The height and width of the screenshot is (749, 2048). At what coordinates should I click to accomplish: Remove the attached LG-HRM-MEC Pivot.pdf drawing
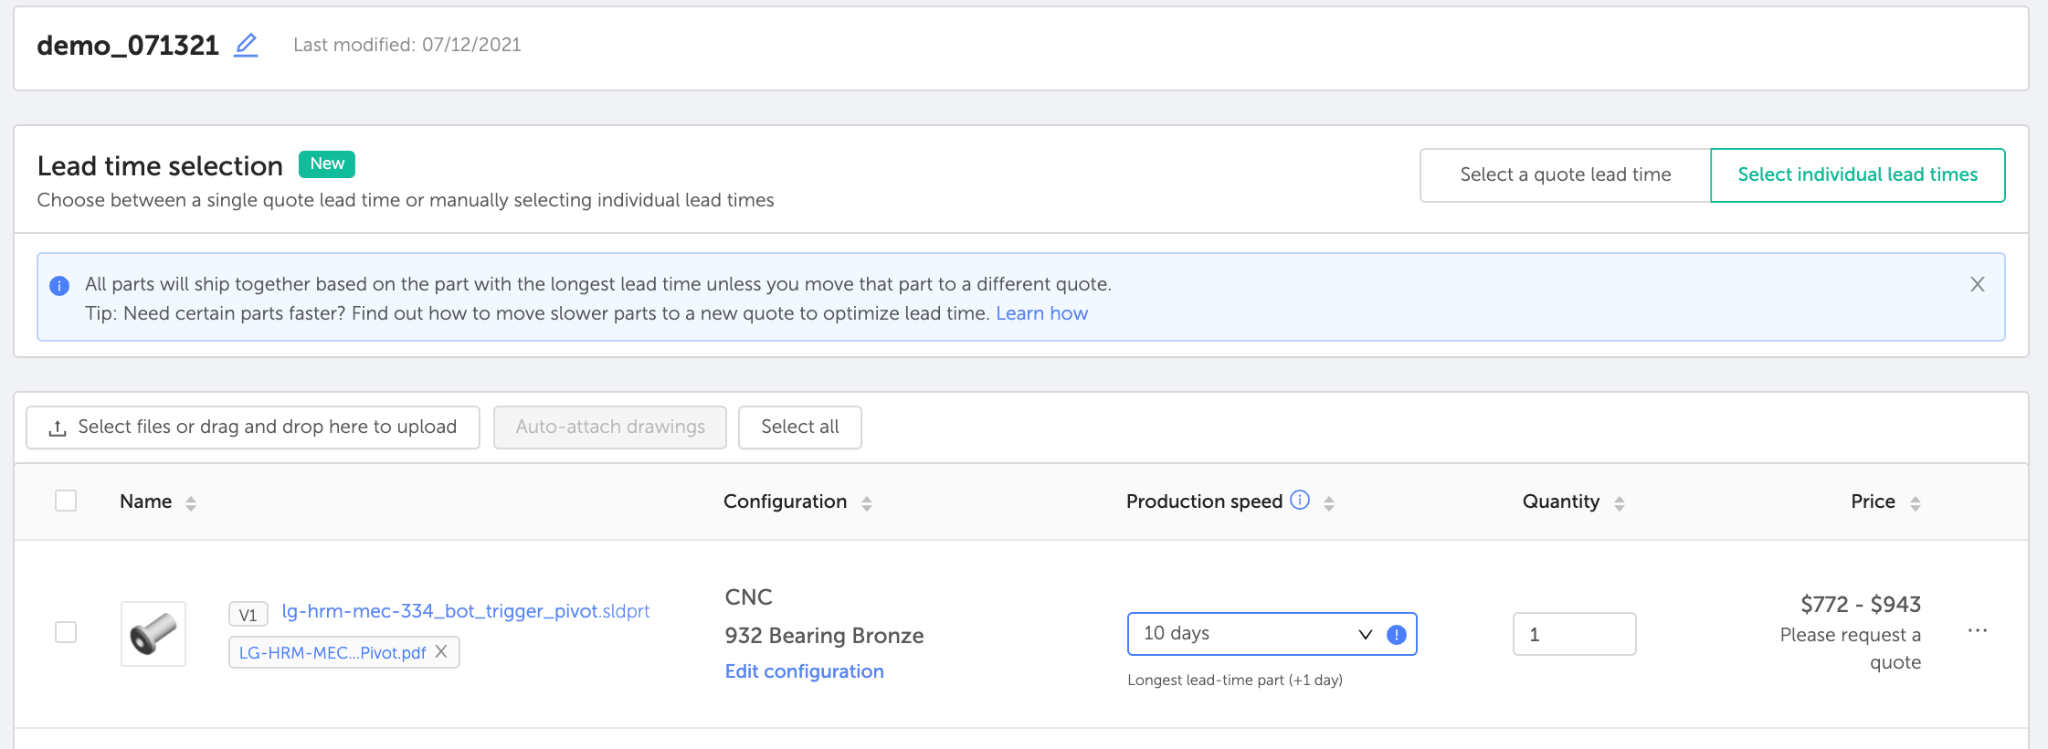[441, 652]
